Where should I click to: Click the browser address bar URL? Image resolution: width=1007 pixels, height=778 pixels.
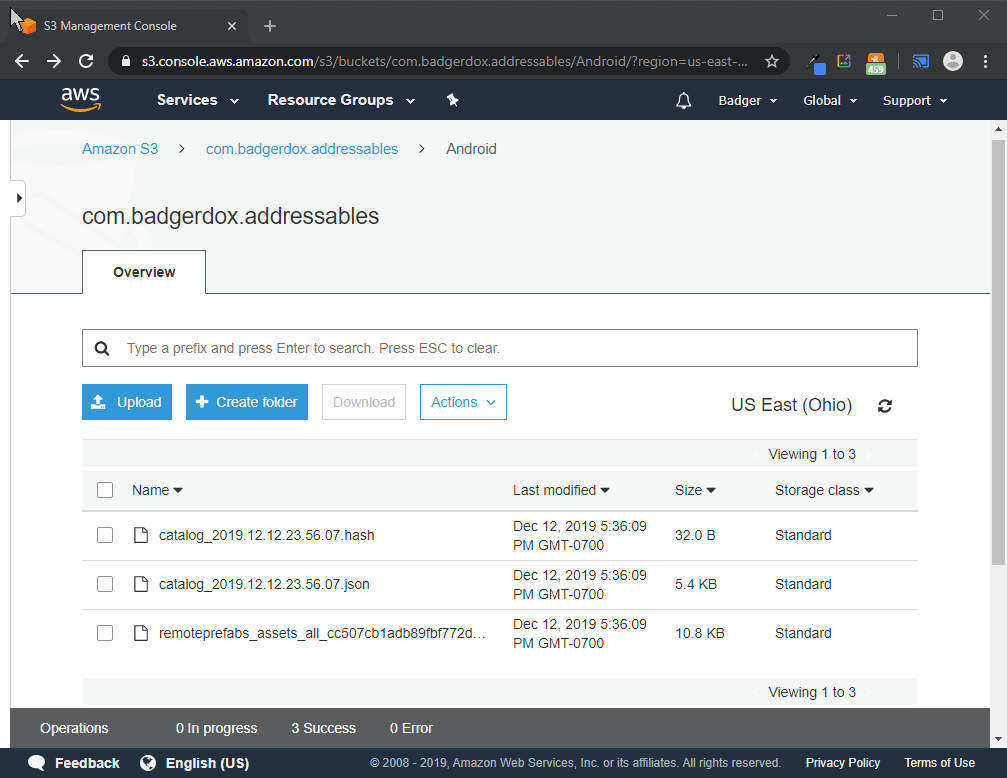[444, 61]
